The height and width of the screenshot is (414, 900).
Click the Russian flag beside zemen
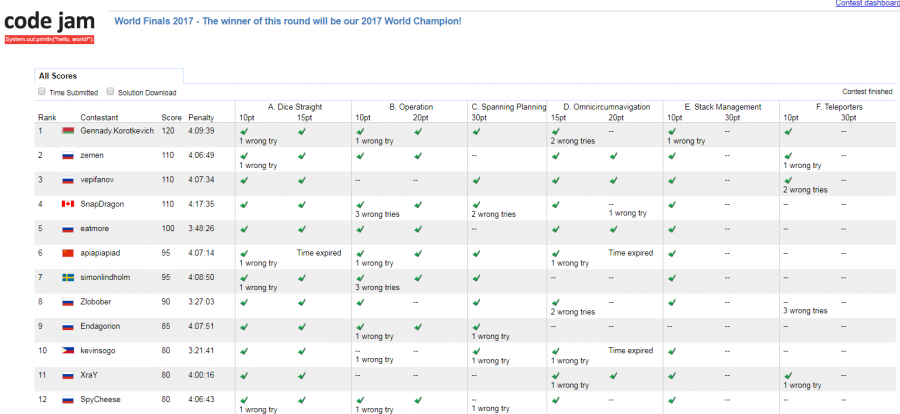pos(68,156)
